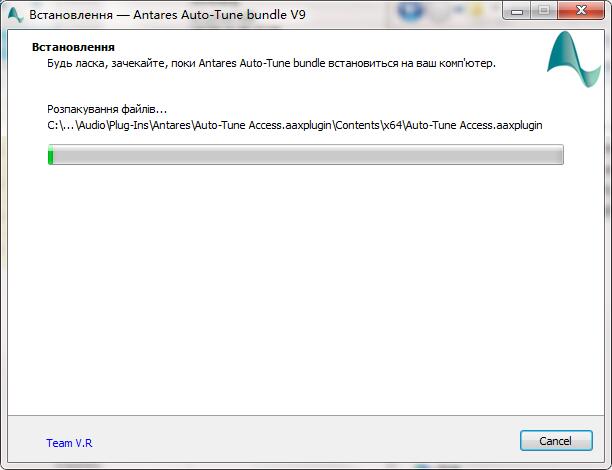Click the Antares logo in the header

[574, 59]
